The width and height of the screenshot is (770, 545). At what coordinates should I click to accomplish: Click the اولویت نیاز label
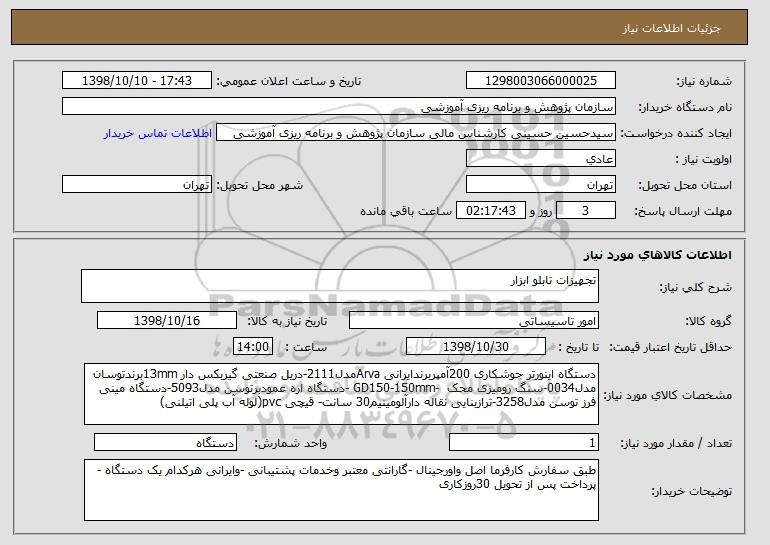(703, 160)
